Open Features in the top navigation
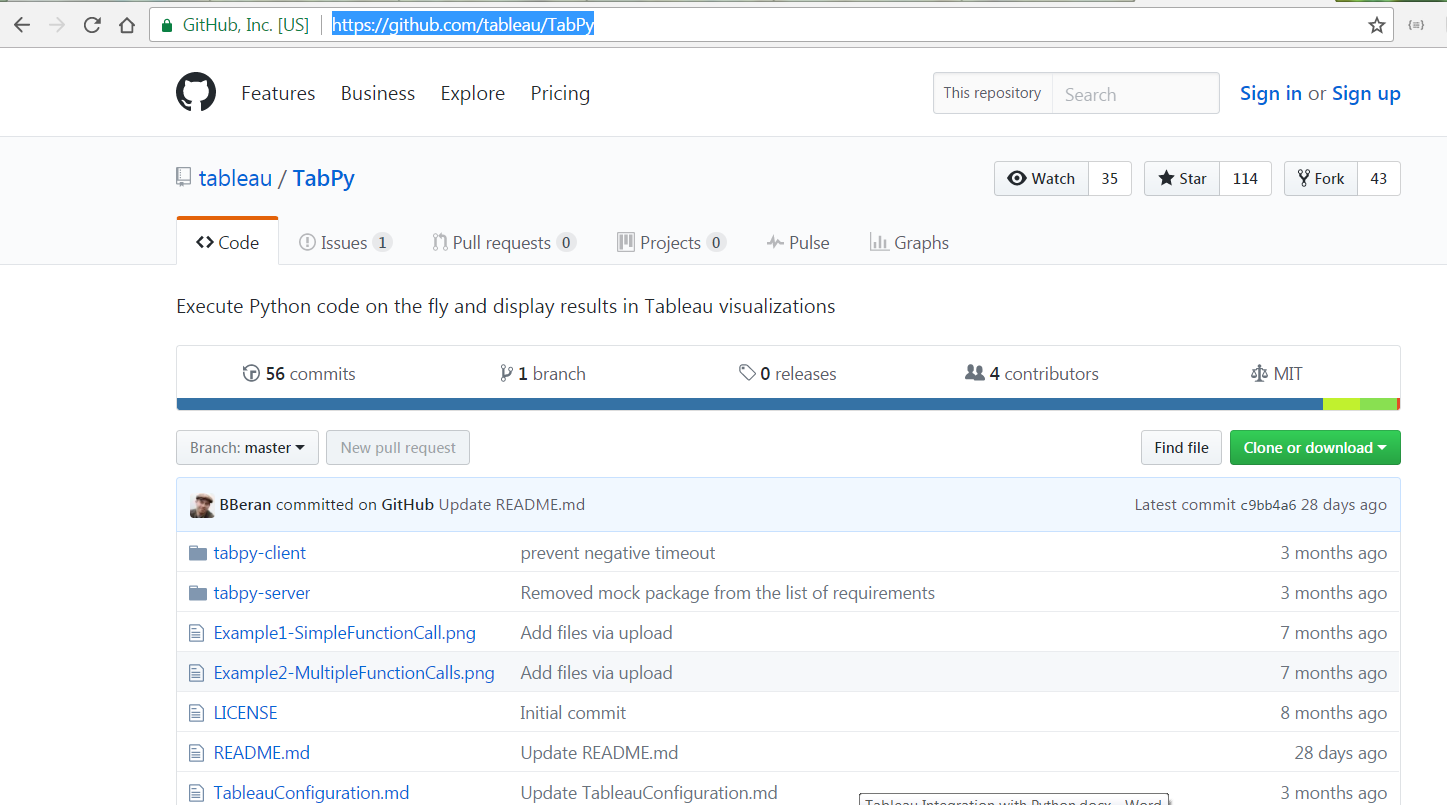 pyautogui.click(x=278, y=93)
